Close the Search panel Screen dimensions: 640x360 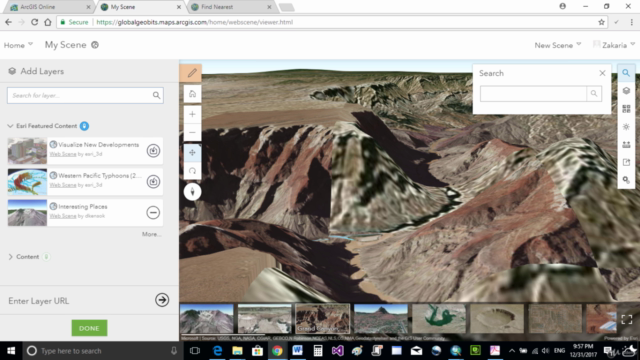click(602, 73)
